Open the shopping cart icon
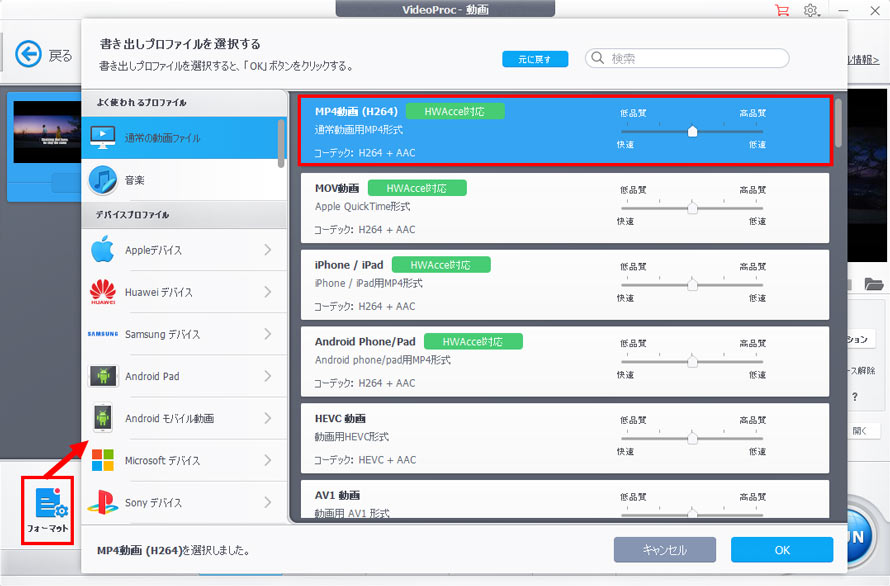 pos(782,10)
